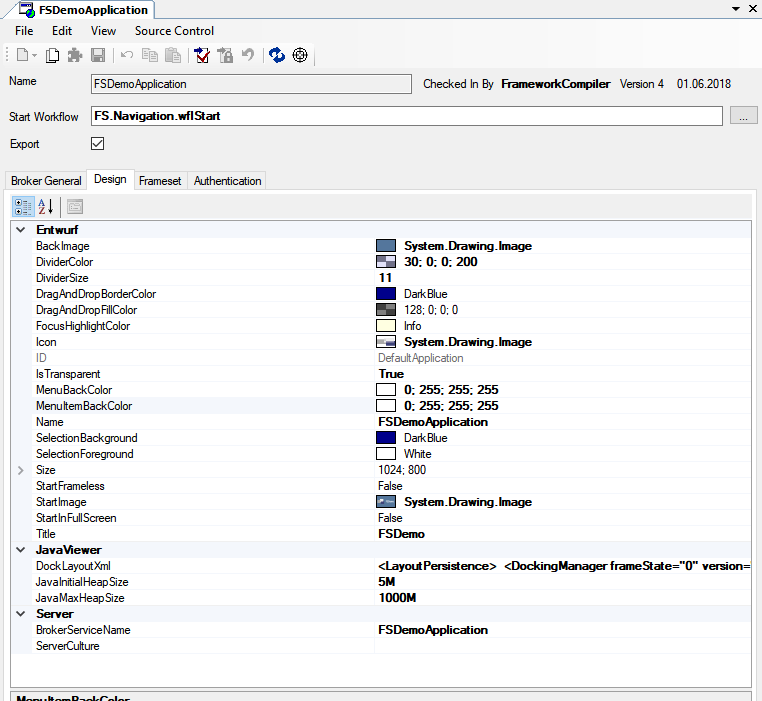Click the Check Out icon with red checkmark
Viewport: 762px width, 701px height.
point(202,55)
